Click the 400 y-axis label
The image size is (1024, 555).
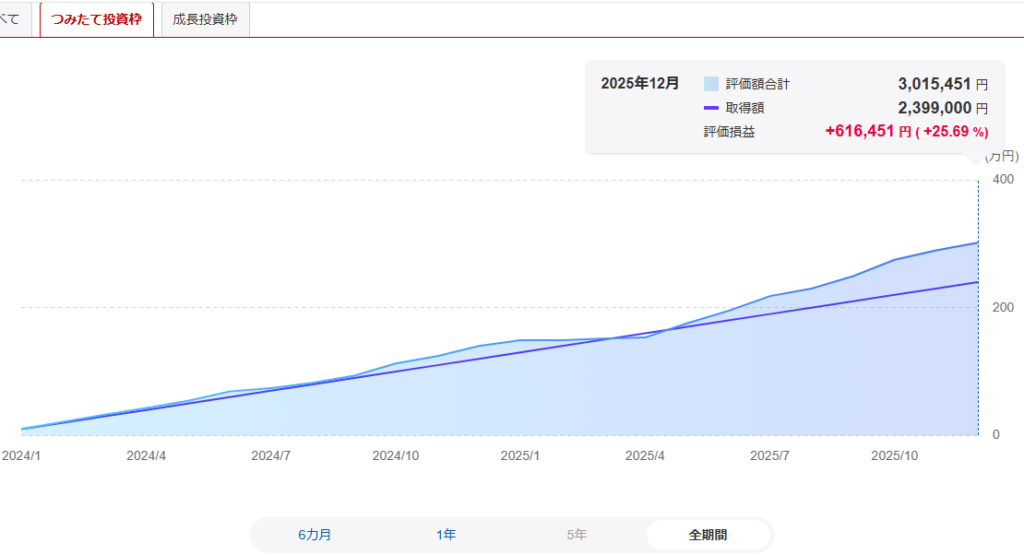coord(1001,179)
